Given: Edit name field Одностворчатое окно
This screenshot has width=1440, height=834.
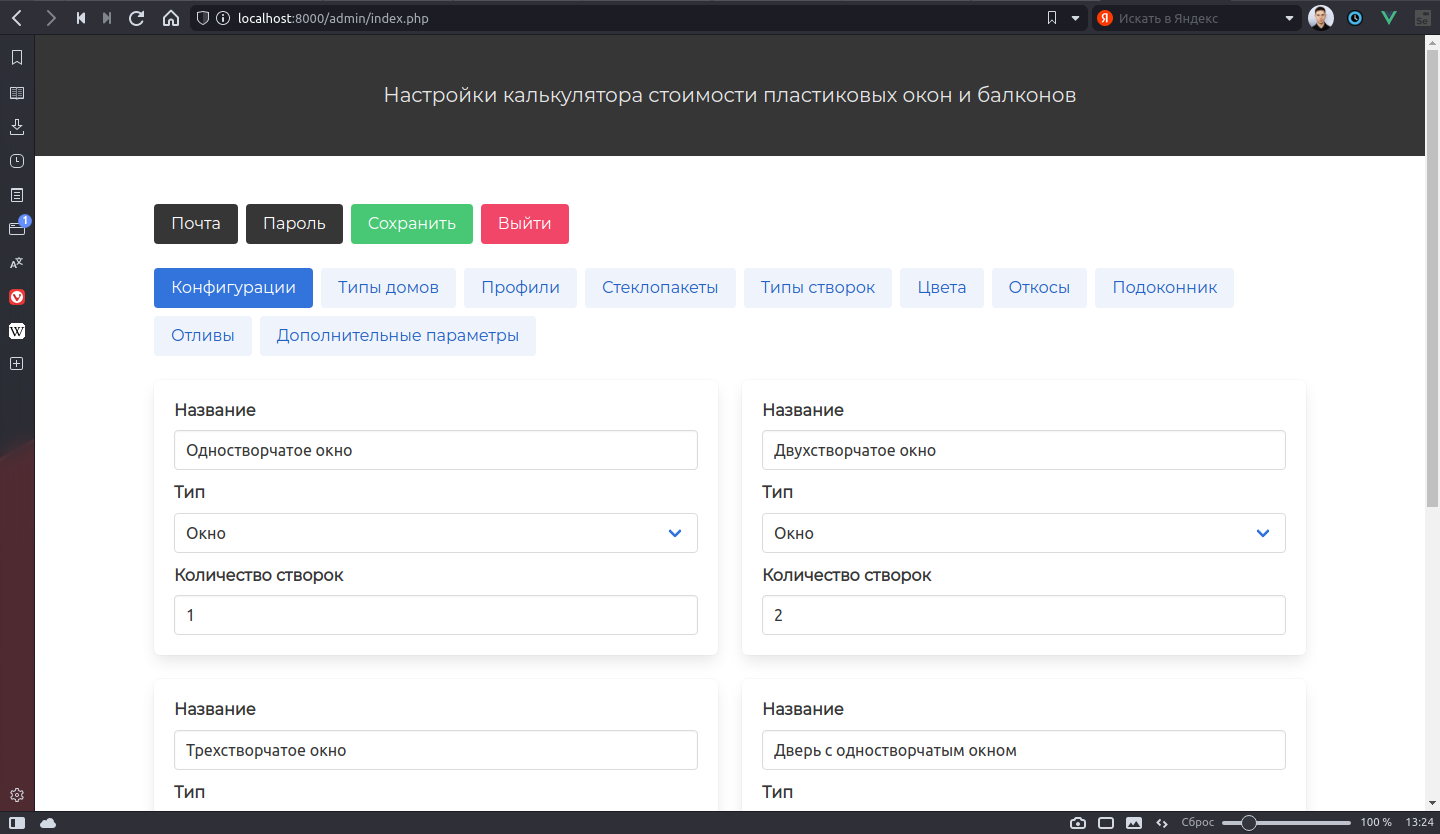Looking at the screenshot, I should click(436, 450).
